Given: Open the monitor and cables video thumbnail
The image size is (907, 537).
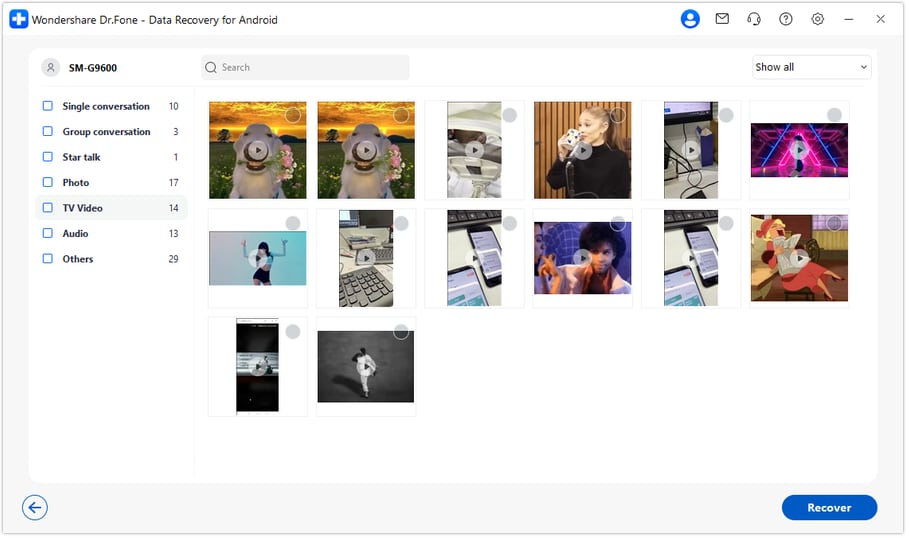Looking at the screenshot, I should (x=691, y=150).
